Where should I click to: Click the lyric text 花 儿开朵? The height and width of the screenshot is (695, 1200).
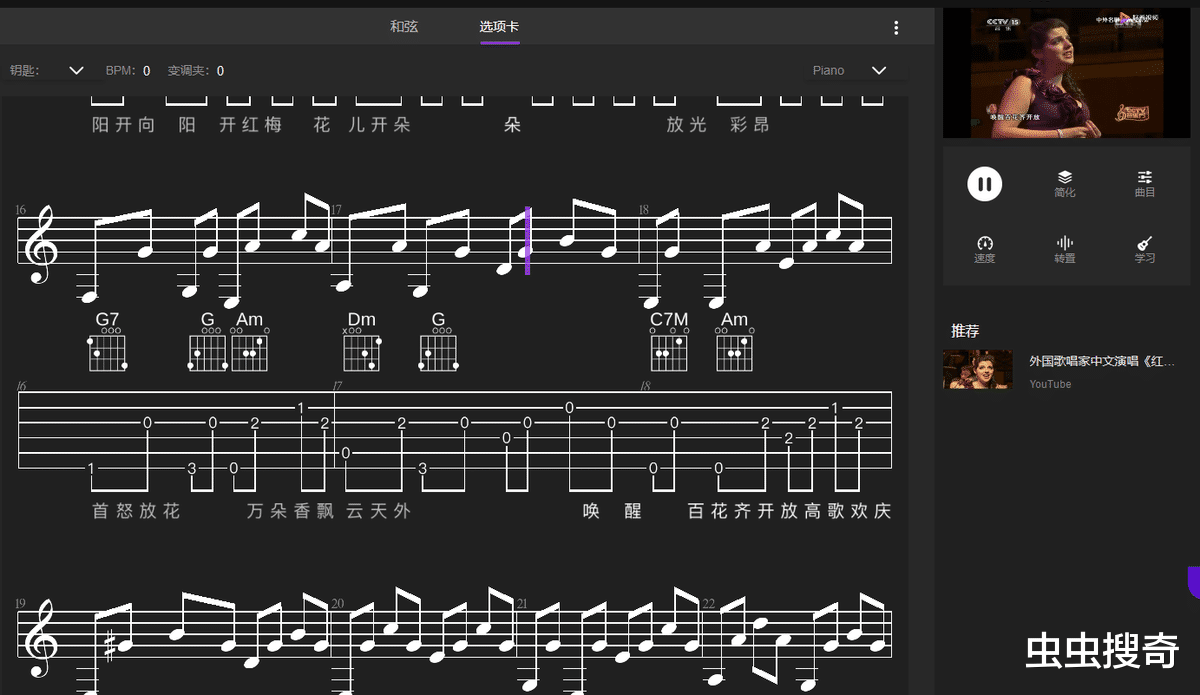(362, 125)
